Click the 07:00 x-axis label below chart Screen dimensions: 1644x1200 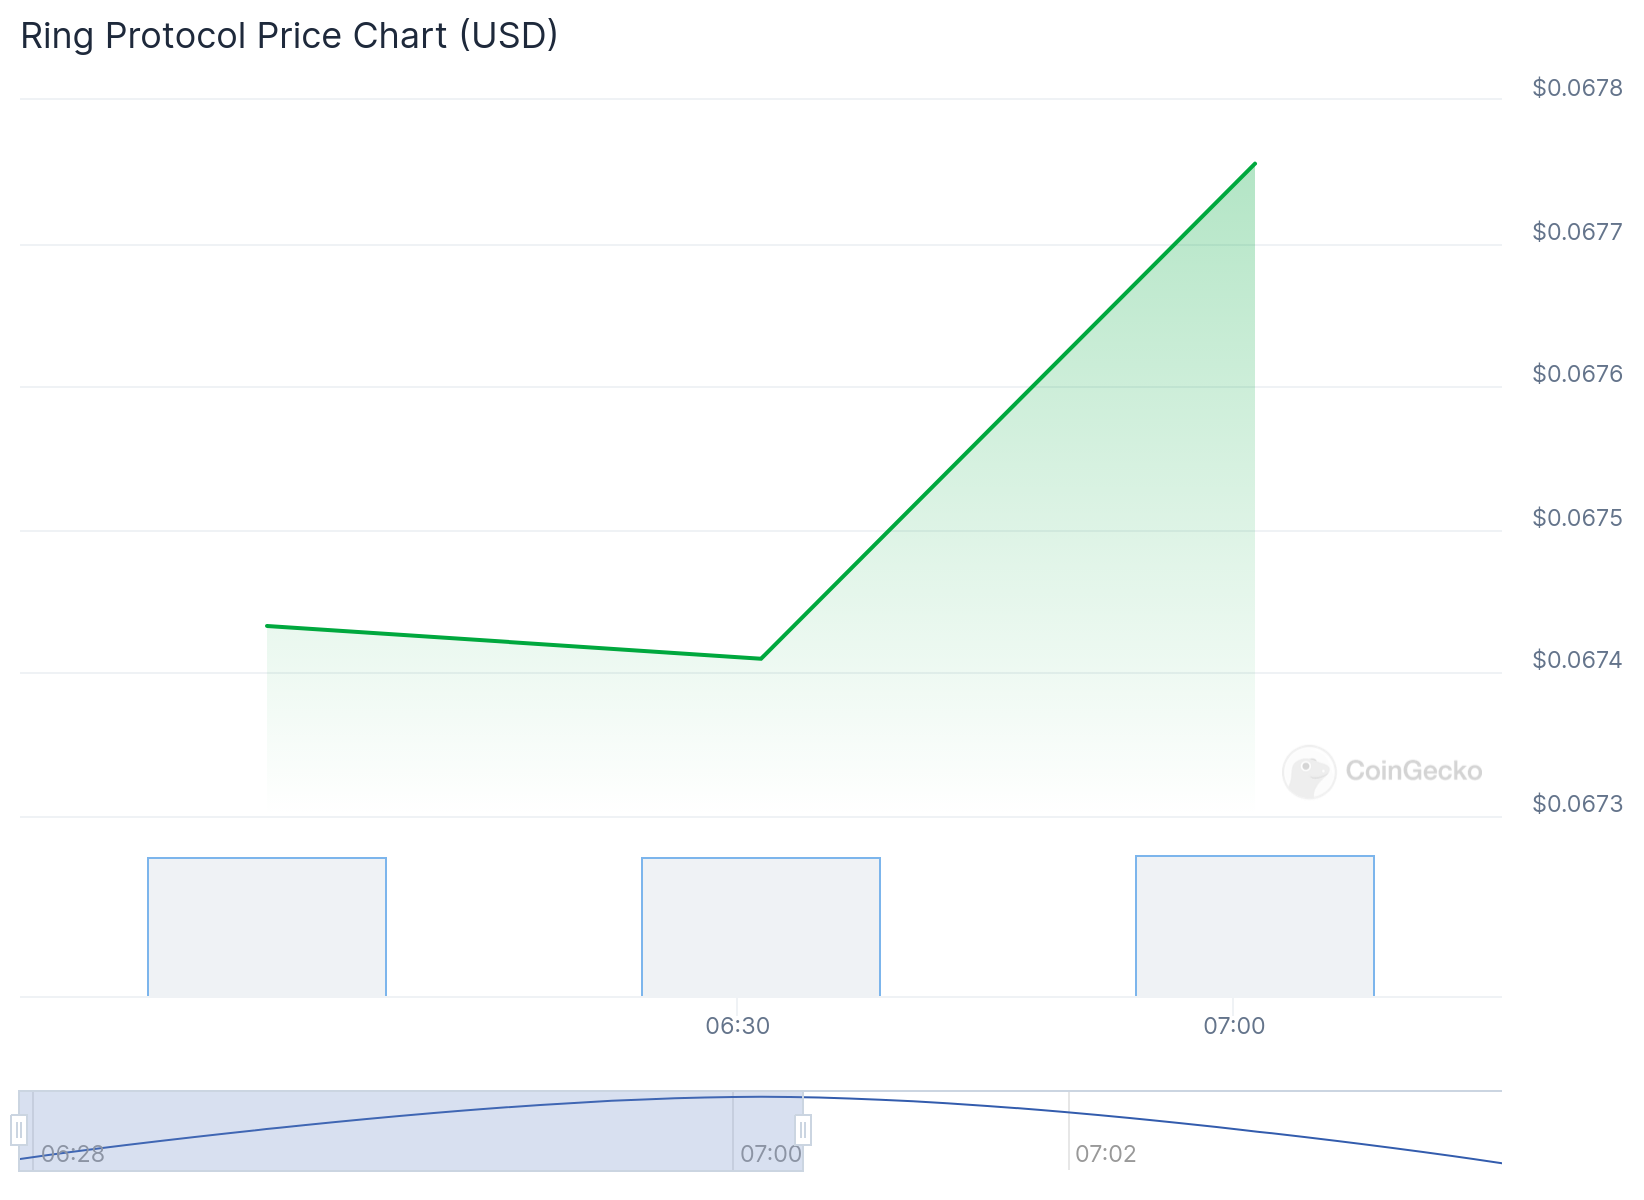[1234, 1026]
